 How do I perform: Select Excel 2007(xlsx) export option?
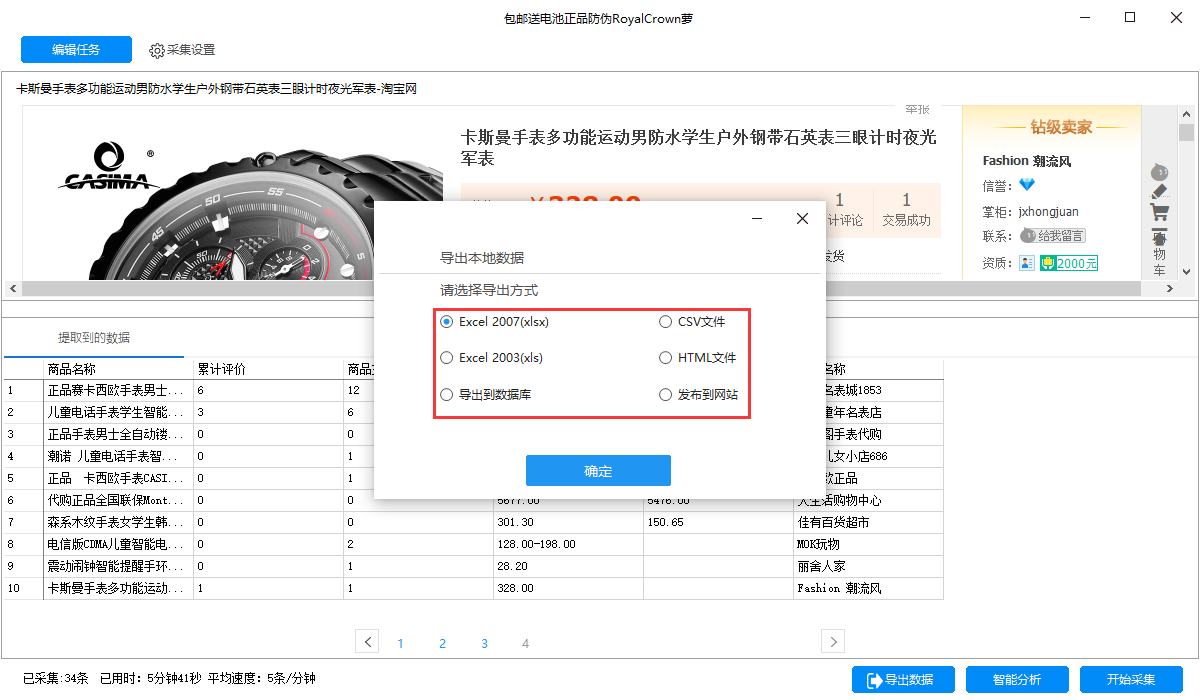495,322
